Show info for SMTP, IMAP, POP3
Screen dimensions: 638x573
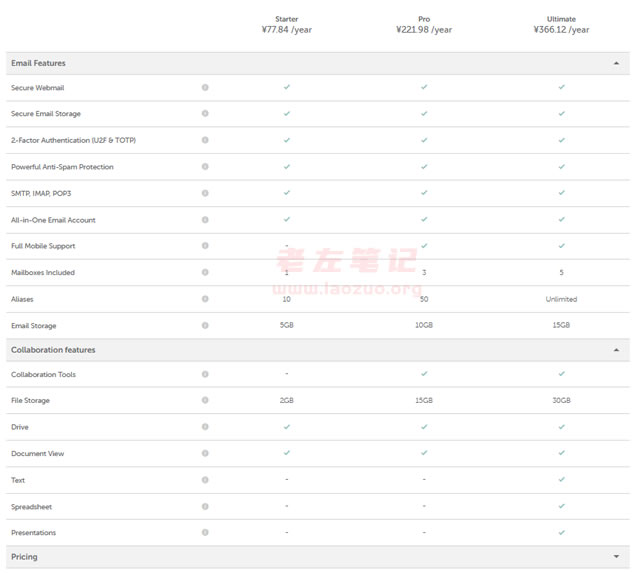pyautogui.click(x=205, y=193)
